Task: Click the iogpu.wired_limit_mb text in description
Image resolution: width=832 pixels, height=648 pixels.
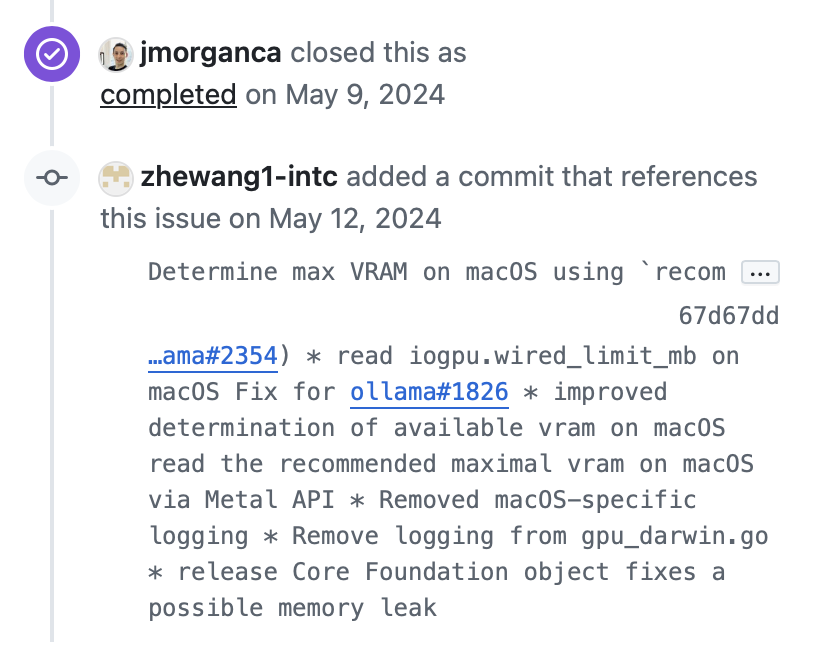Action: (x=552, y=356)
